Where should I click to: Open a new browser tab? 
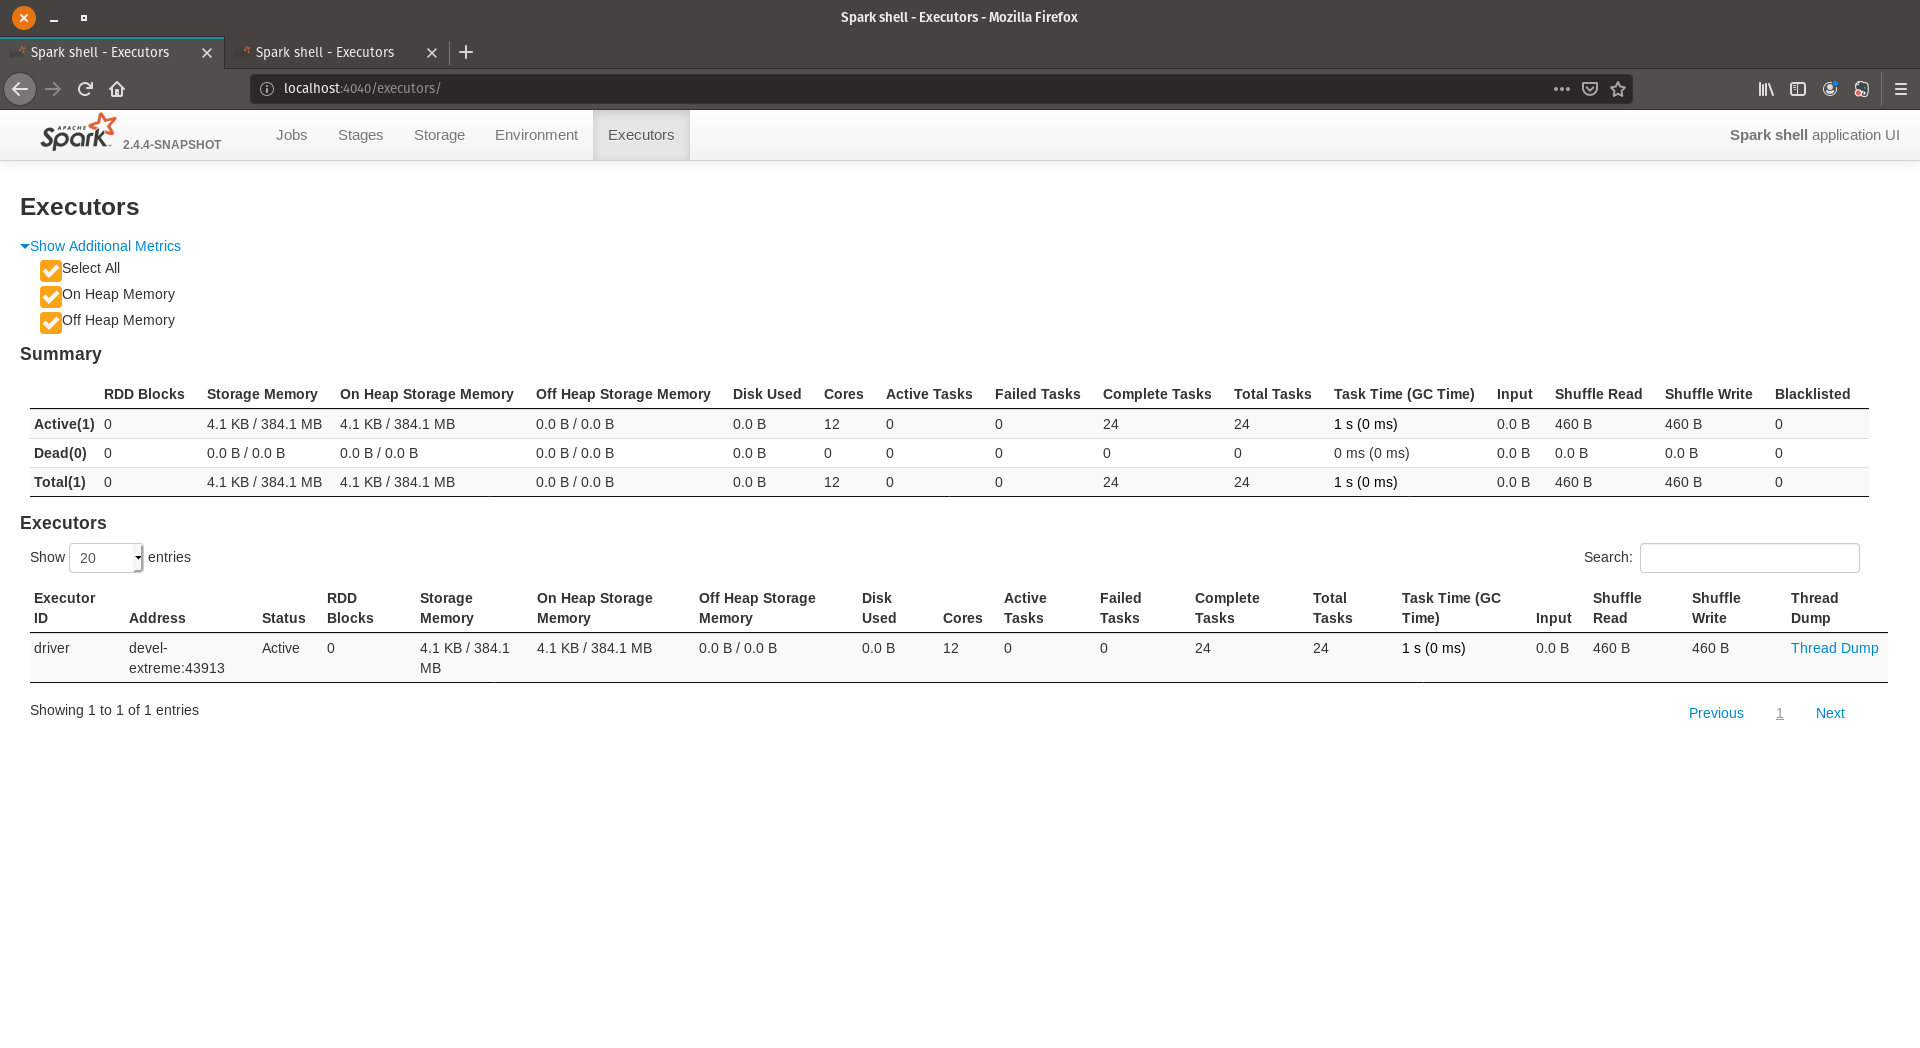(x=466, y=52)
